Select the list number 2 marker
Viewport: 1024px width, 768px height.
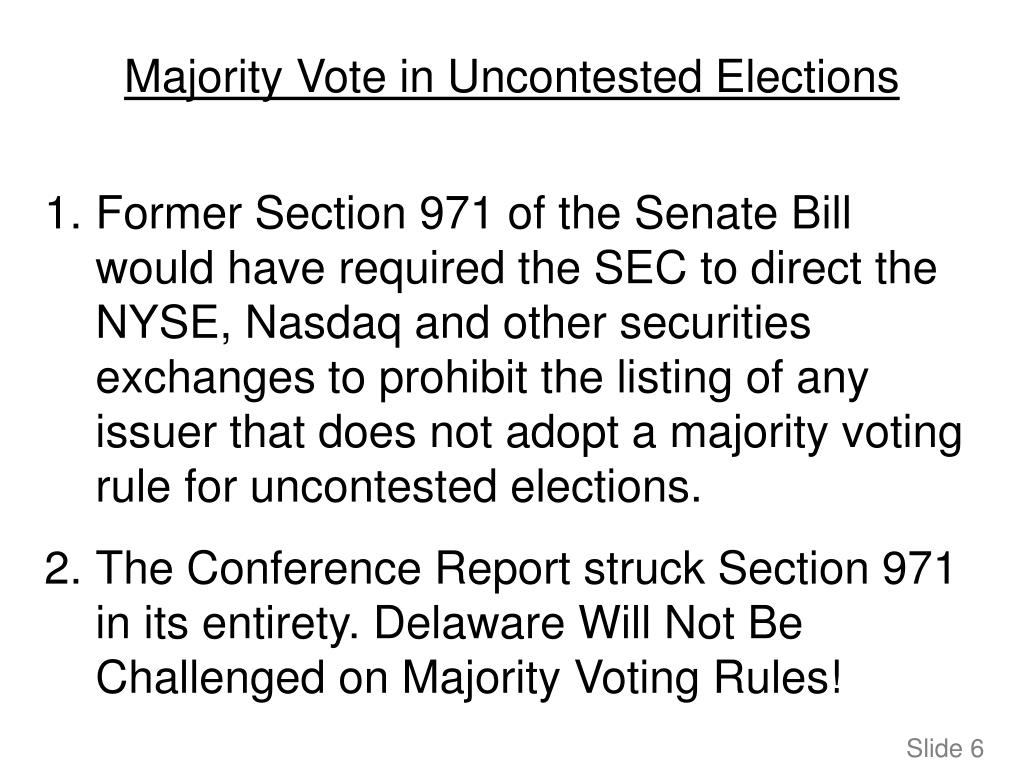click(63, 568)
